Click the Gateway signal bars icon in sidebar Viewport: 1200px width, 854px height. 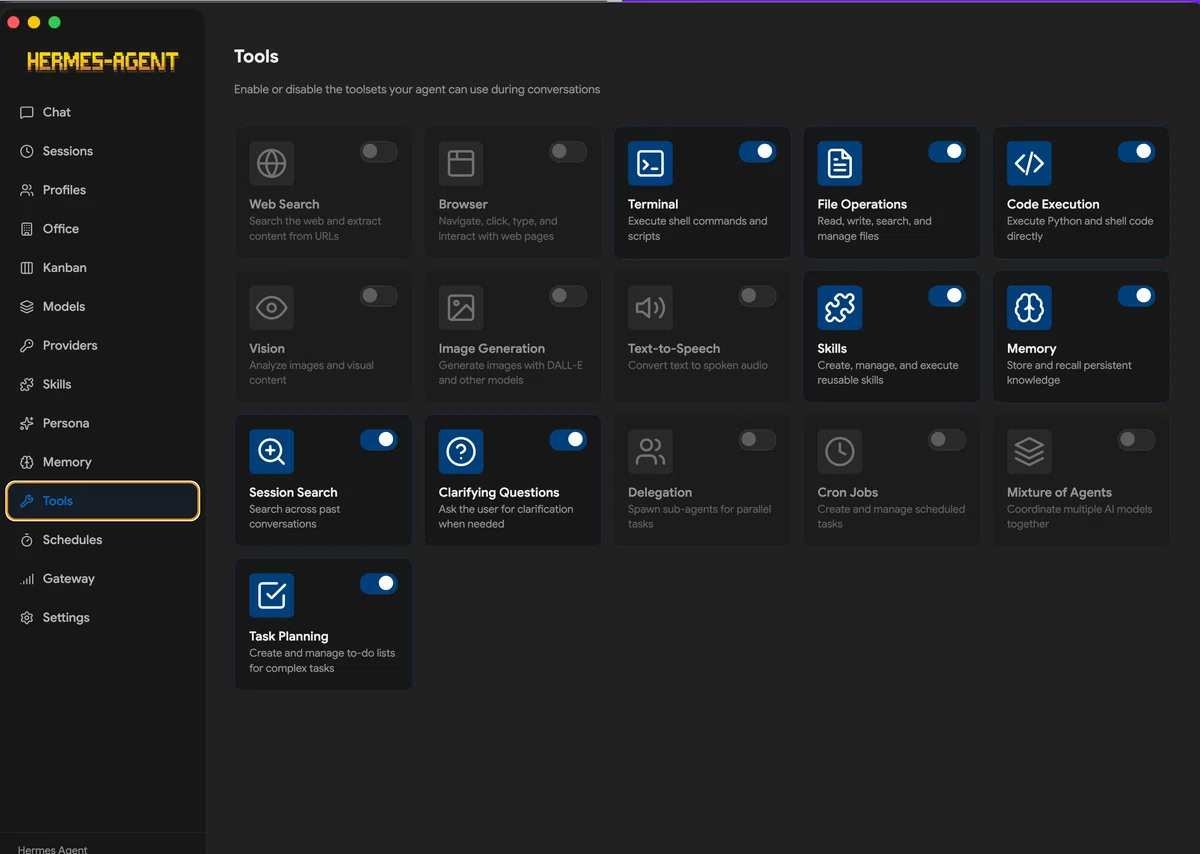[27, 579]
